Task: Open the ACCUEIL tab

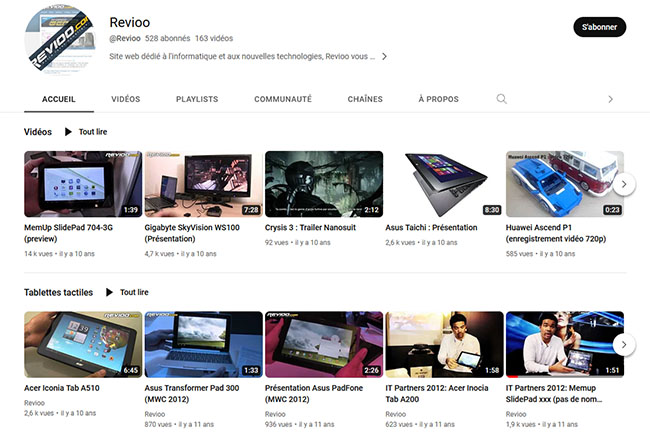Action: tap(59, 99)
